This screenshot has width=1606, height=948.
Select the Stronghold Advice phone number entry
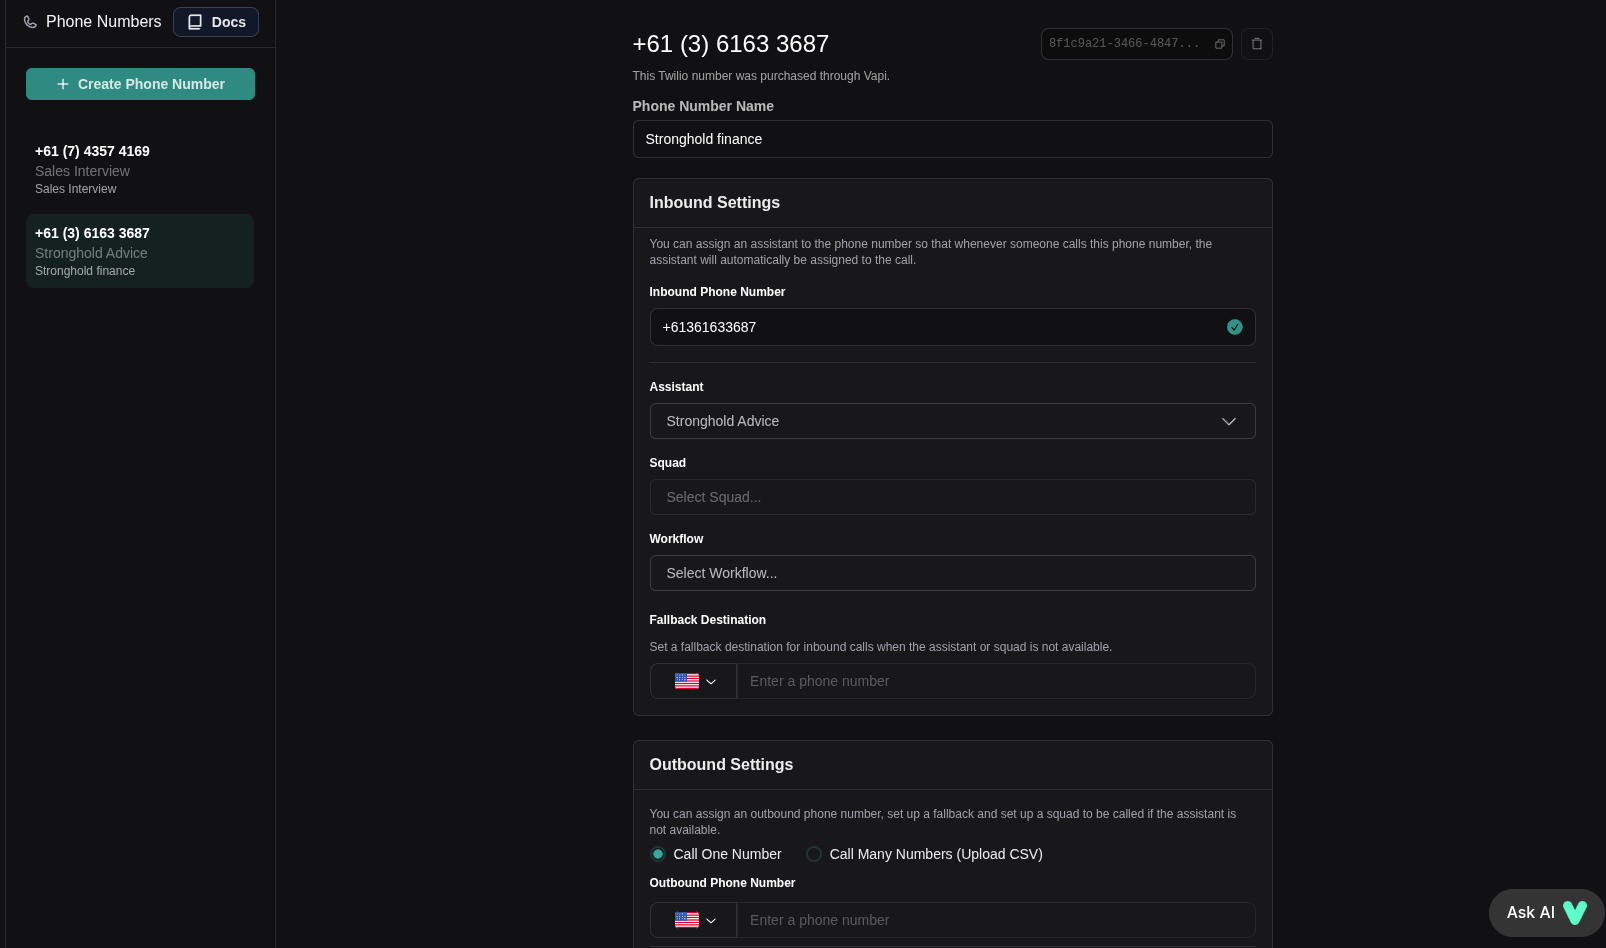[140, 251]
